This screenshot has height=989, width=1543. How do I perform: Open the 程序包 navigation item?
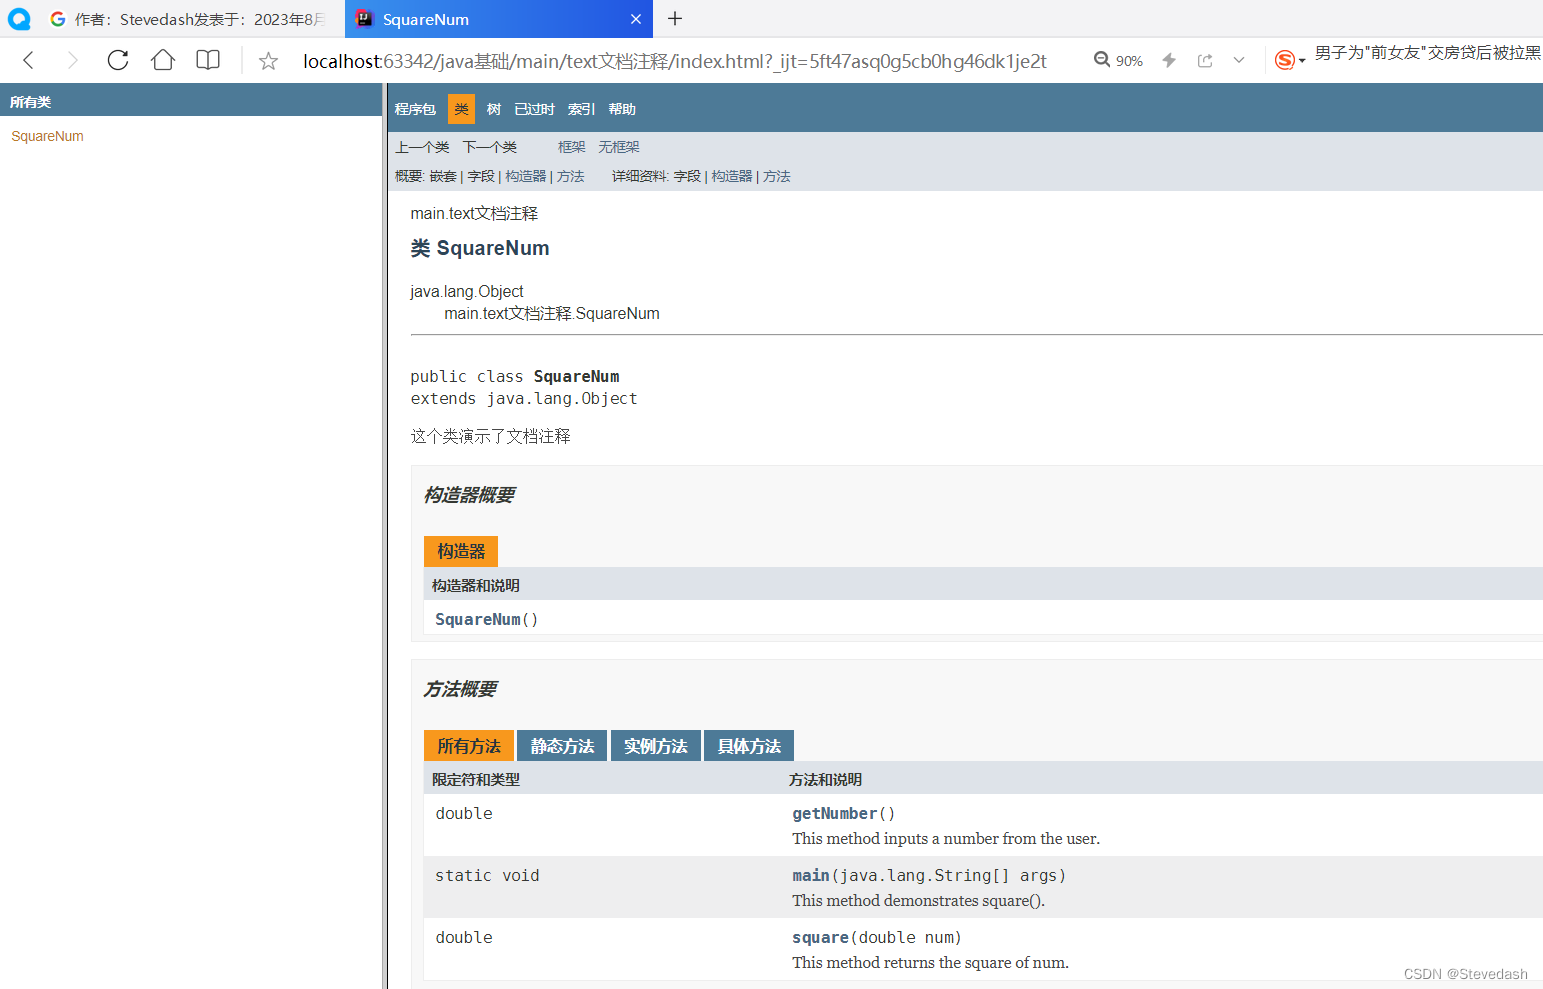tap(415, 109)
